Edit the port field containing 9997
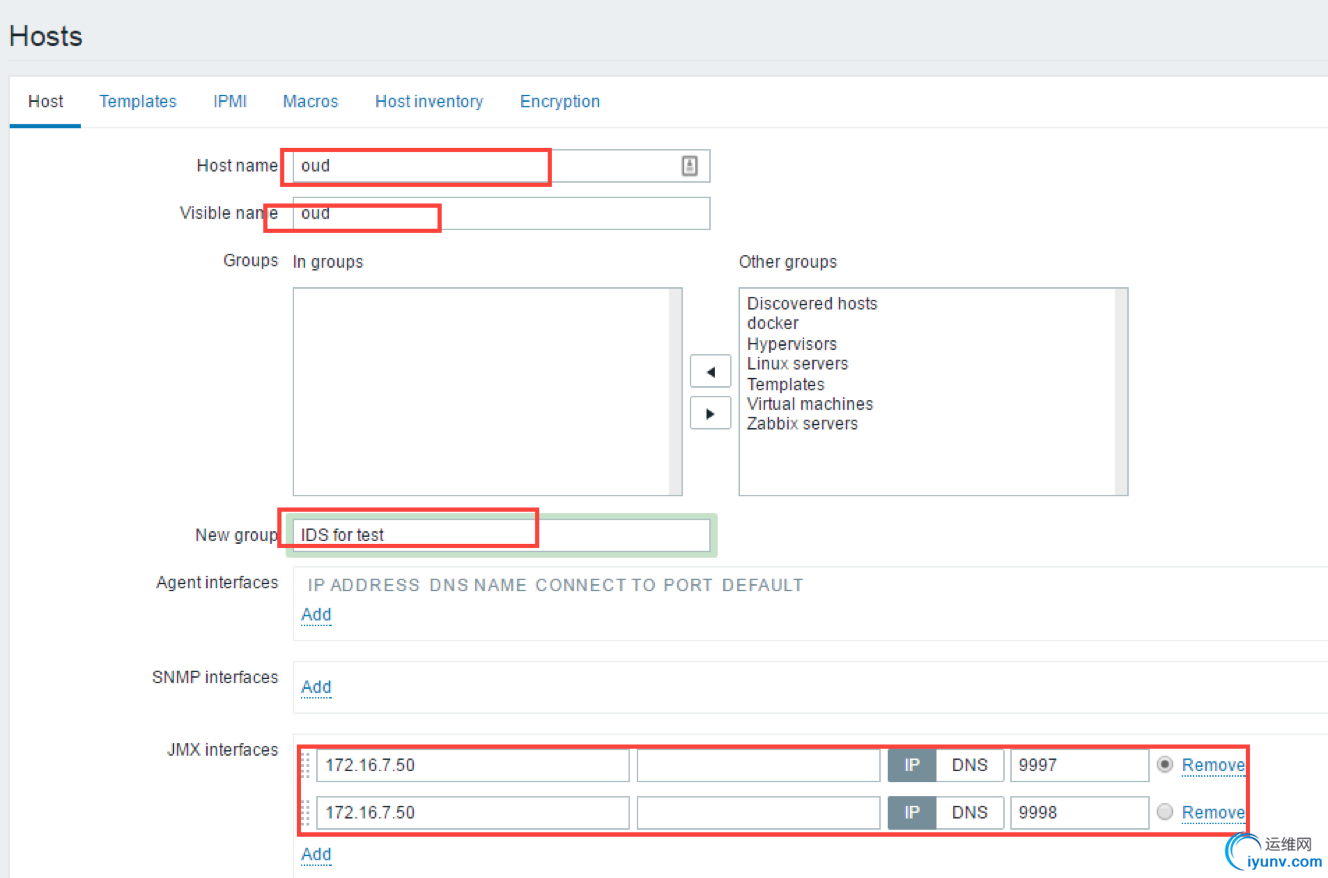 1079,765
